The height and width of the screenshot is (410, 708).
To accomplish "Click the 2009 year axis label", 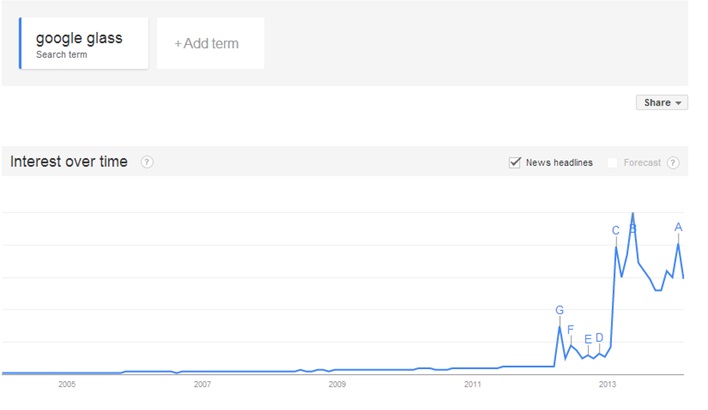I will 337,384.
